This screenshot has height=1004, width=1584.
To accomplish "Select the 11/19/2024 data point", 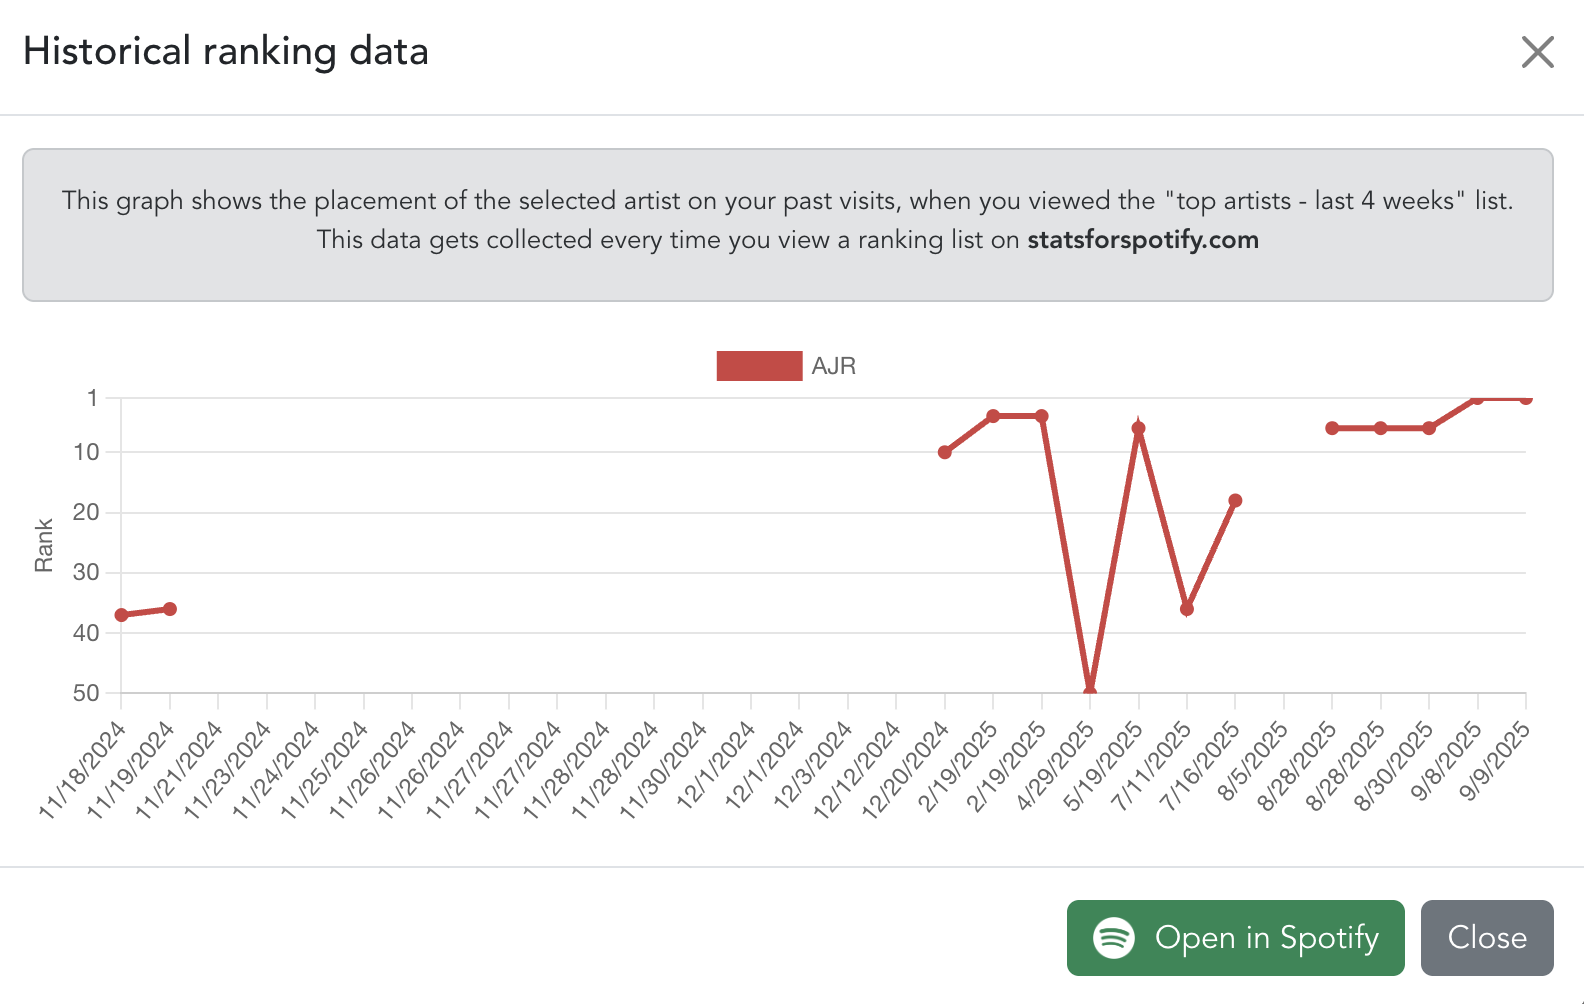I will tap(170, 609).
